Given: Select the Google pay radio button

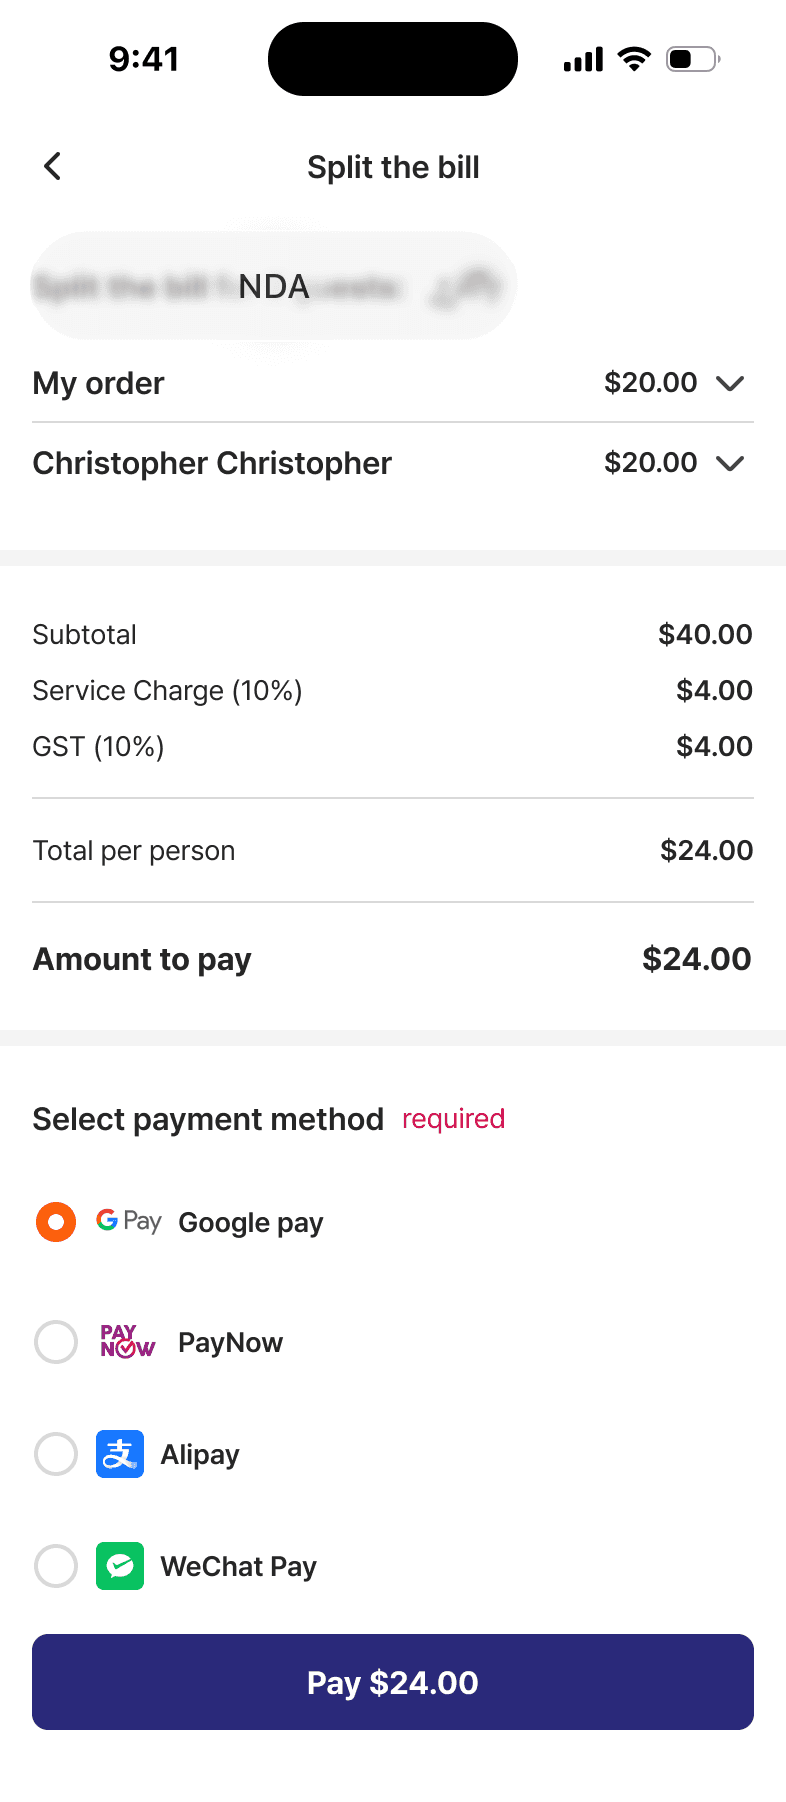Looking at the screenshot, I should point(56,1222).
